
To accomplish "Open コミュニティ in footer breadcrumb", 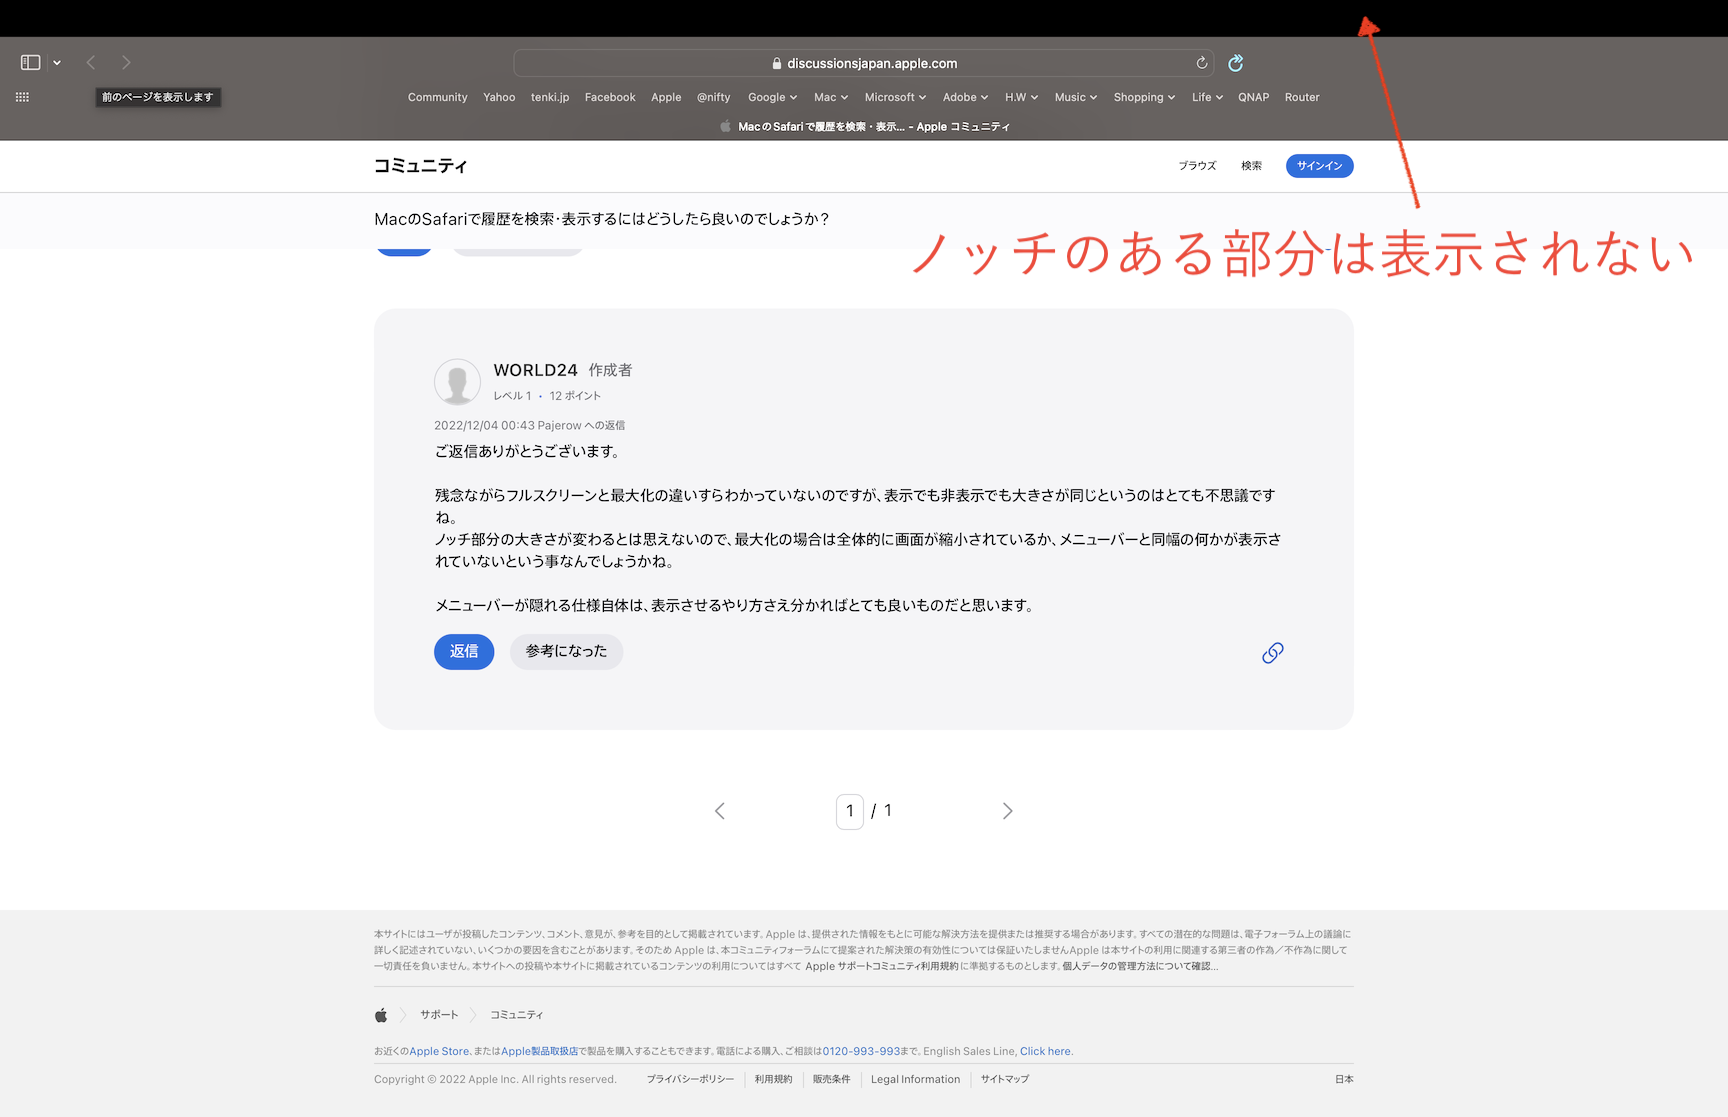I will [x=516, y=1015].
